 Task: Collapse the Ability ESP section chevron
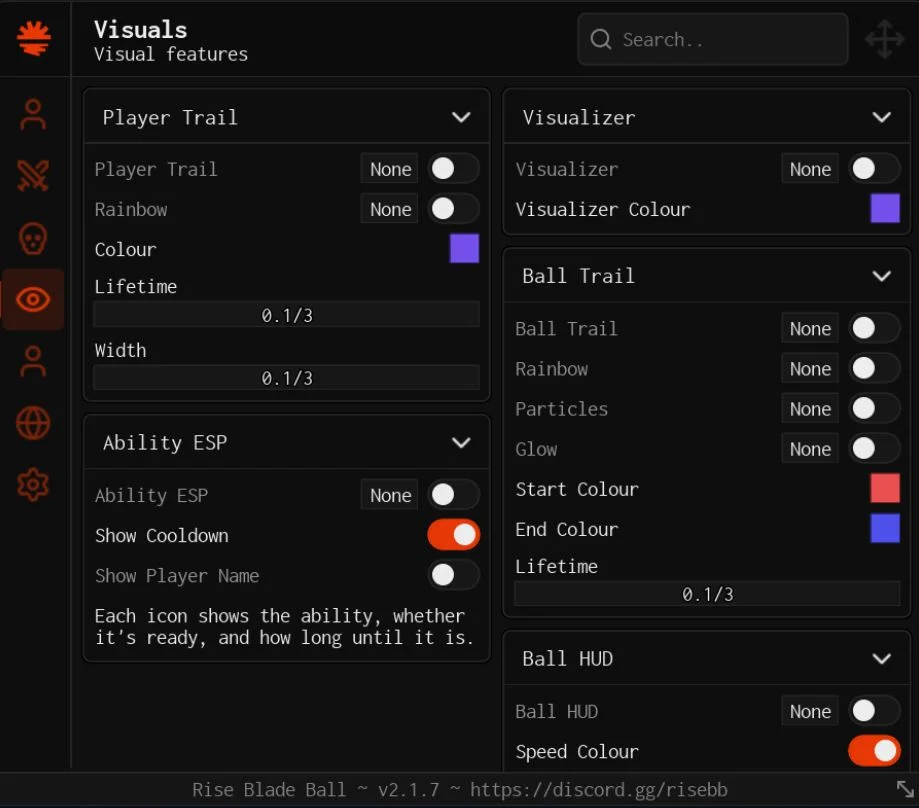[x=461, y=442]
